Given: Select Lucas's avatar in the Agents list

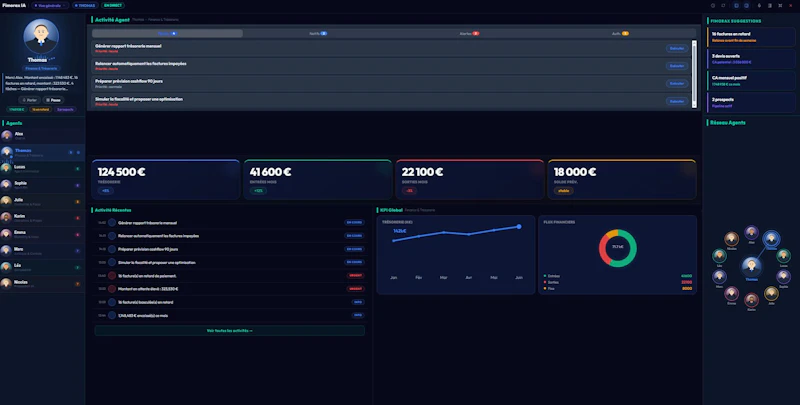Looking at the screenshot, I should pyautogui.click(x=6, y=168).
